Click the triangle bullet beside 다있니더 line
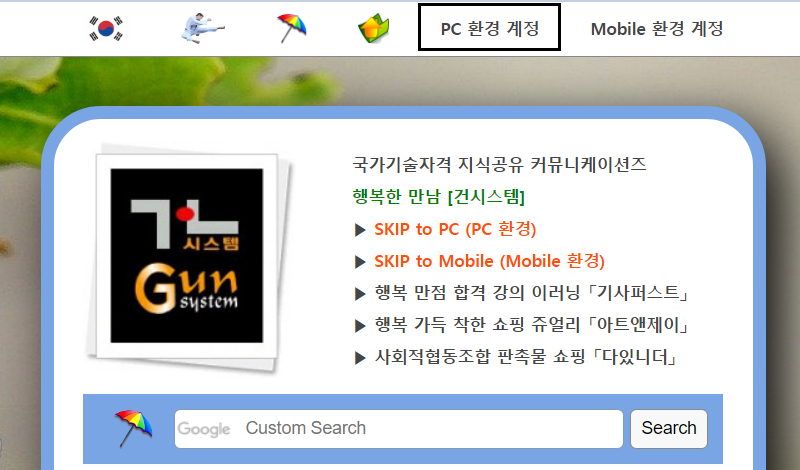This screenshot has height=470, width=800. tap(360, 358)
